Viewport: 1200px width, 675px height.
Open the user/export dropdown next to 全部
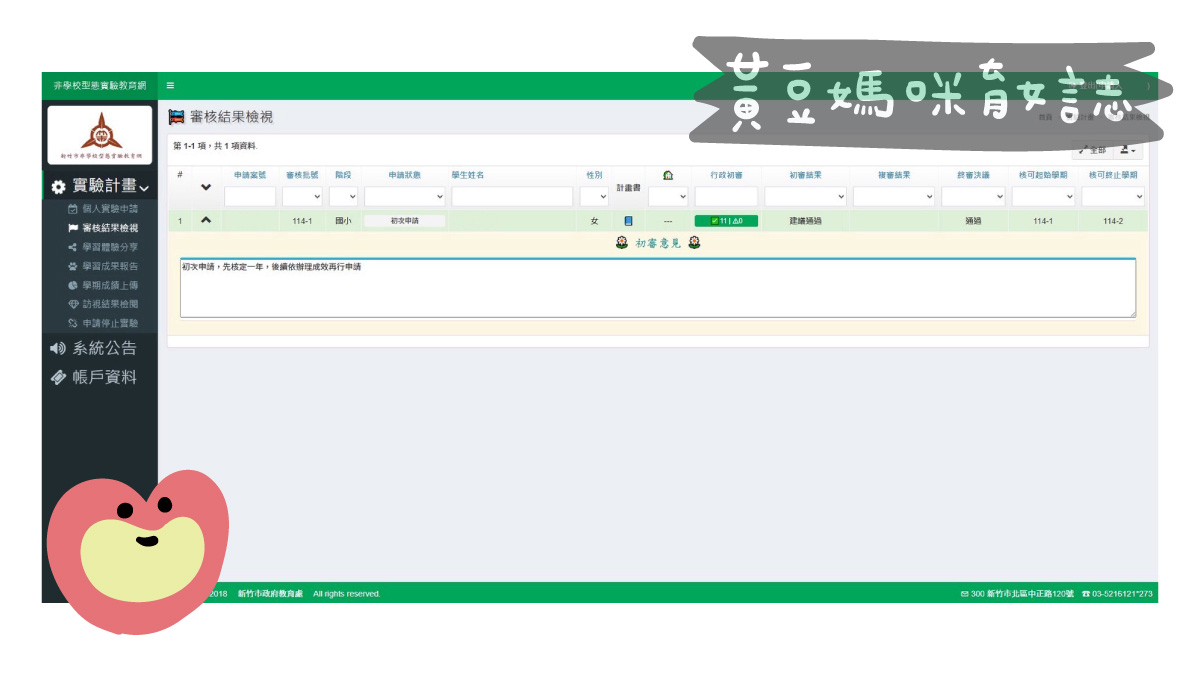[x=1128, y=150]
